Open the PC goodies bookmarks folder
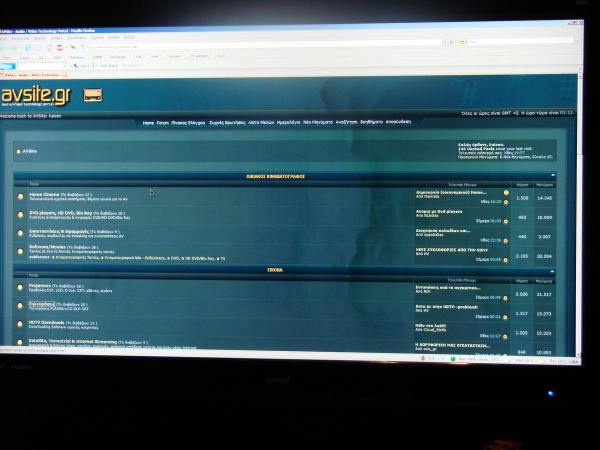This screenshot has height=450, width=600. coord(196,56)
